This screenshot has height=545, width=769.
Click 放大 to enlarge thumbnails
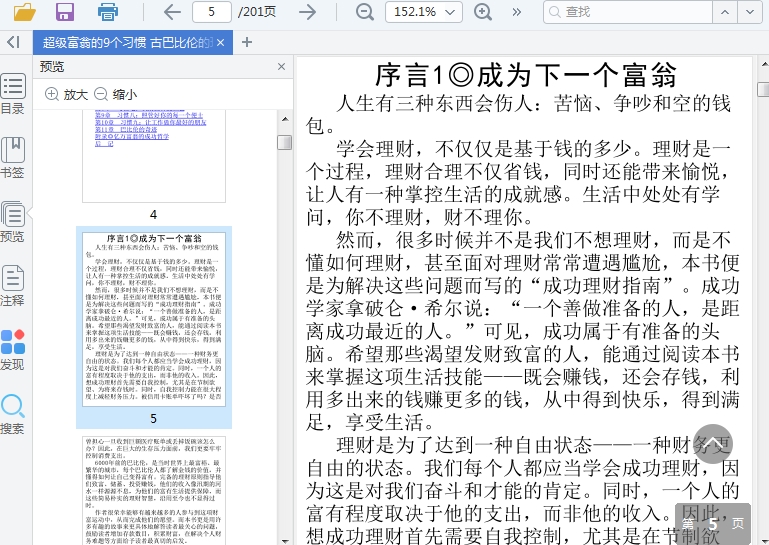click(x=67, y=94)
